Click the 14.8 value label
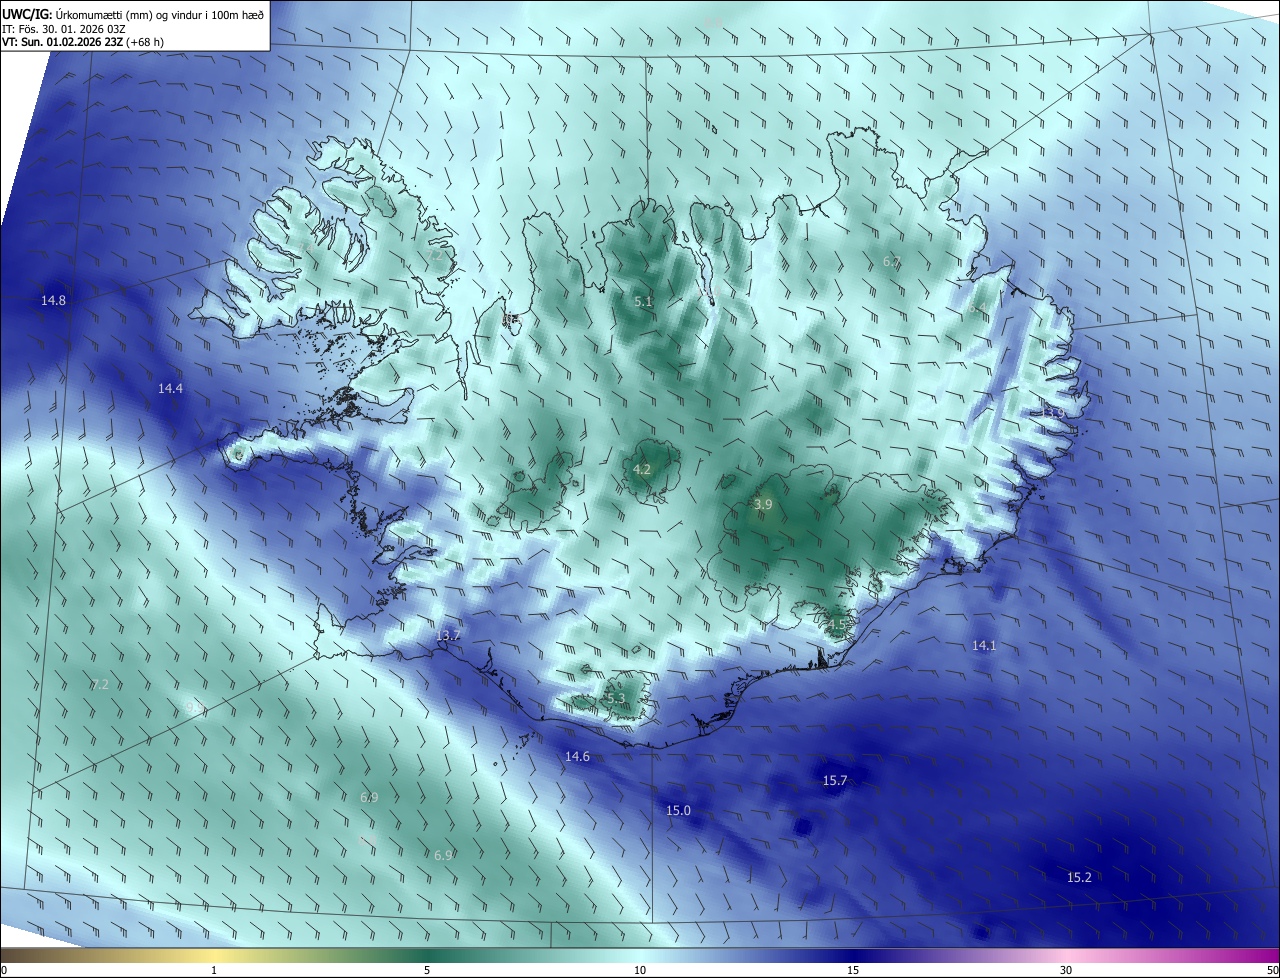 point(54,301)
